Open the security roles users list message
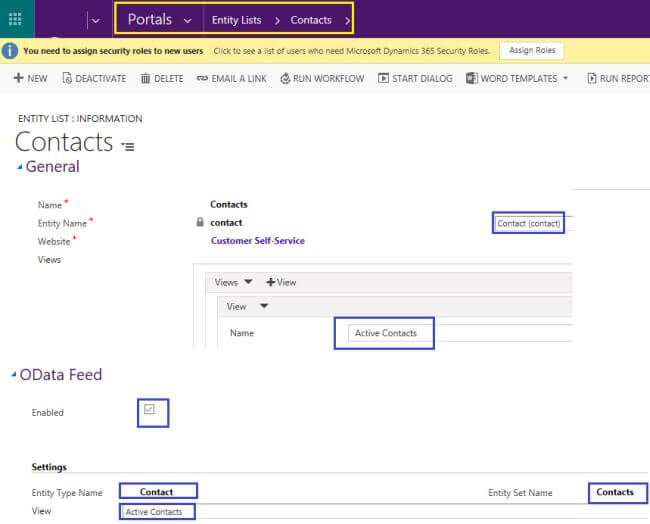Image resolution: width=650 pixels, height=524 pixels. (352, 51)
